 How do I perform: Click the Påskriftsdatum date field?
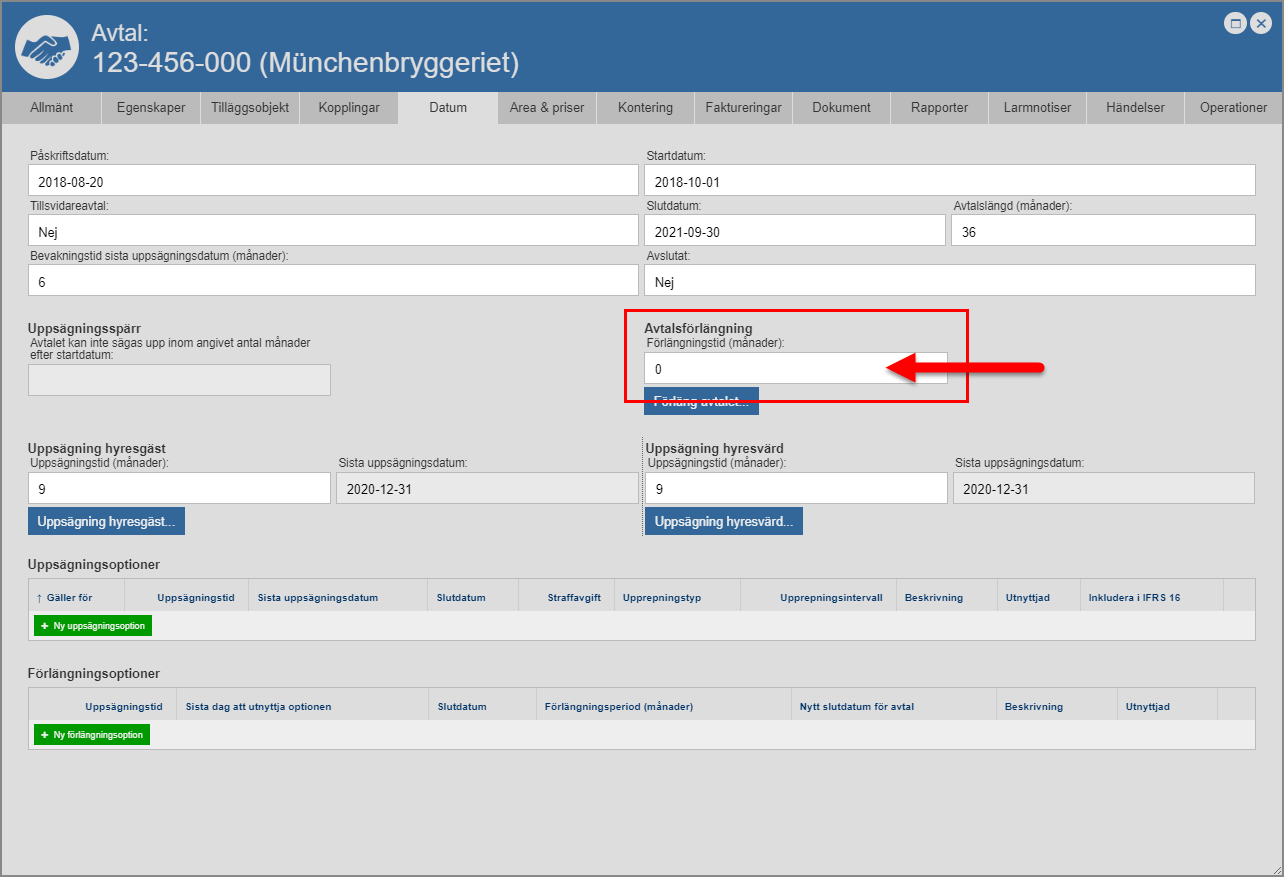[333, 181]
